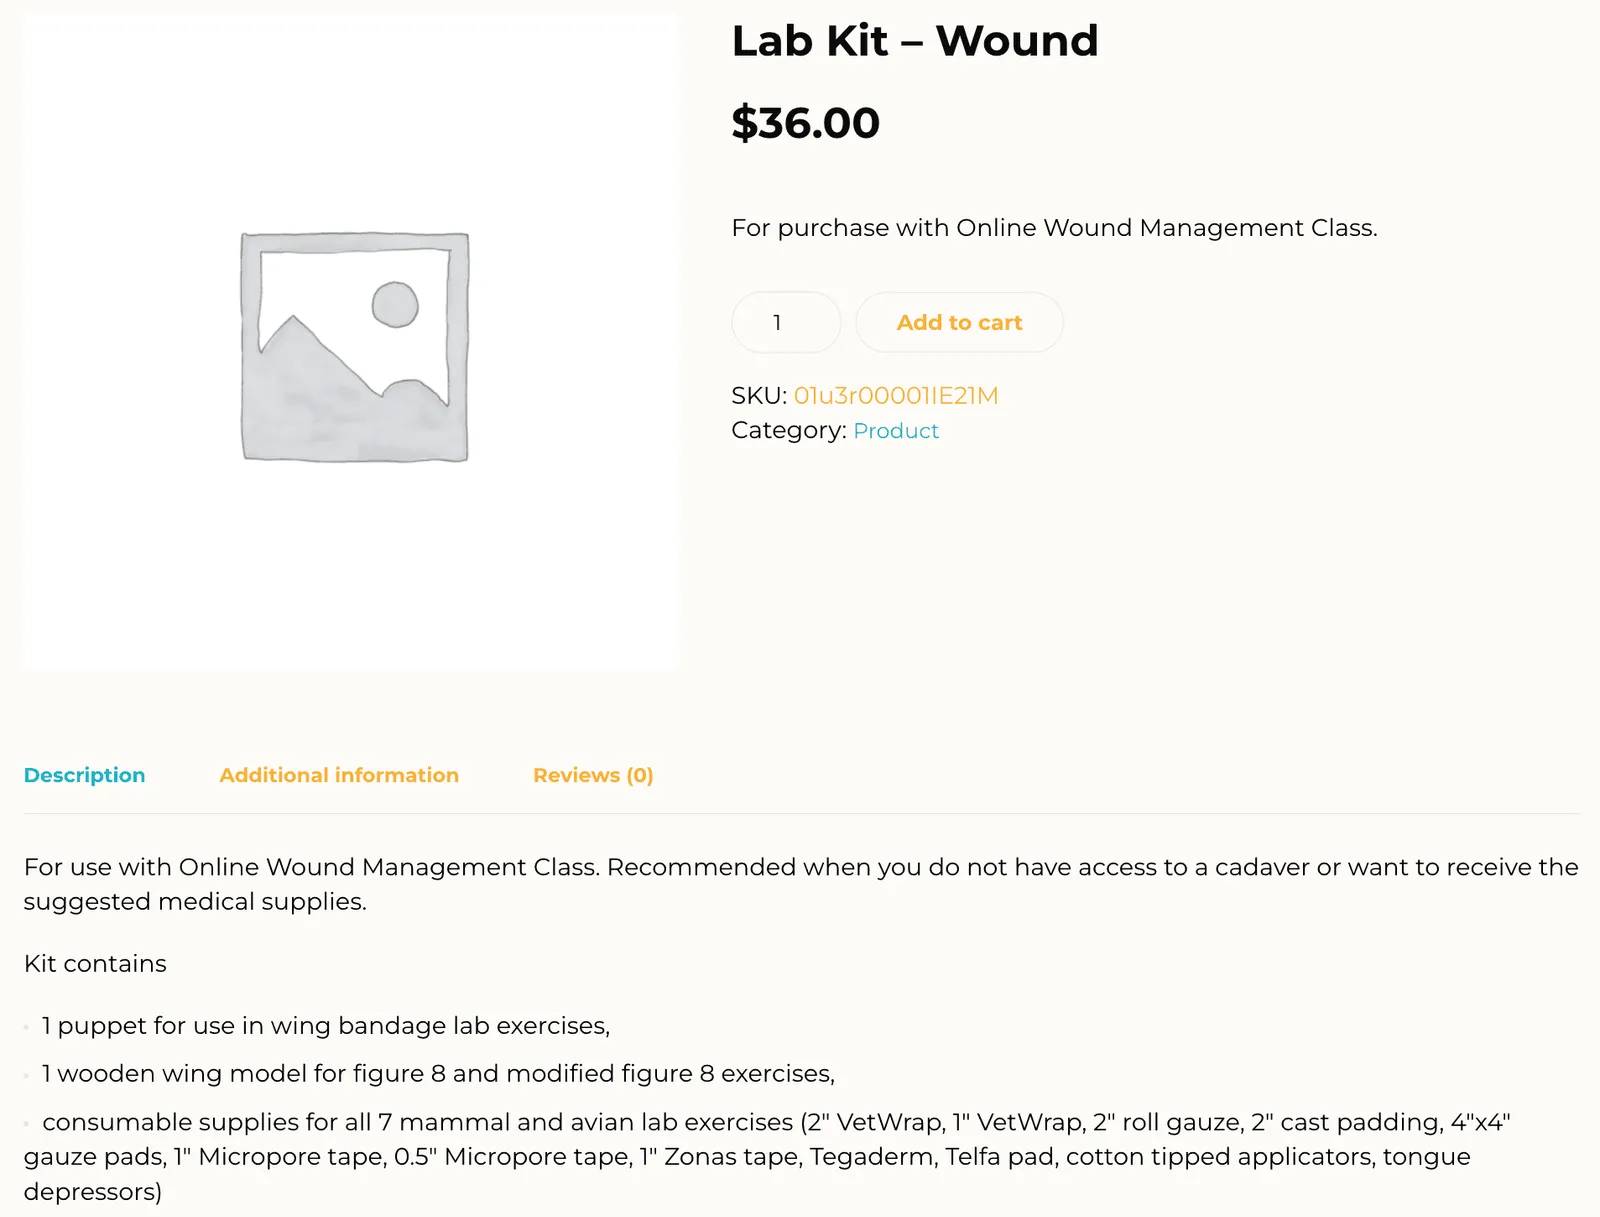The height and width of the screenshot is (1217, 1600).
Task: Click the $36.00 price text
Action: coord(806,123)
